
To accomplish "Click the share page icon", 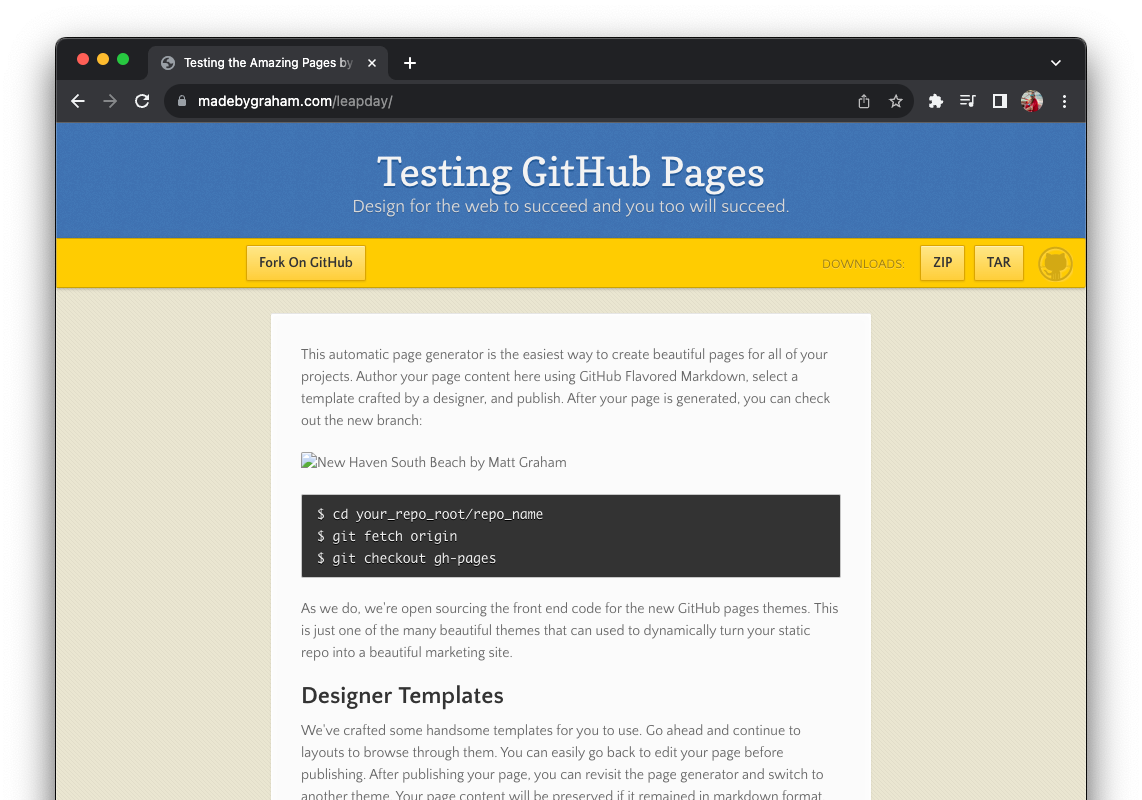I will (864, 101).
